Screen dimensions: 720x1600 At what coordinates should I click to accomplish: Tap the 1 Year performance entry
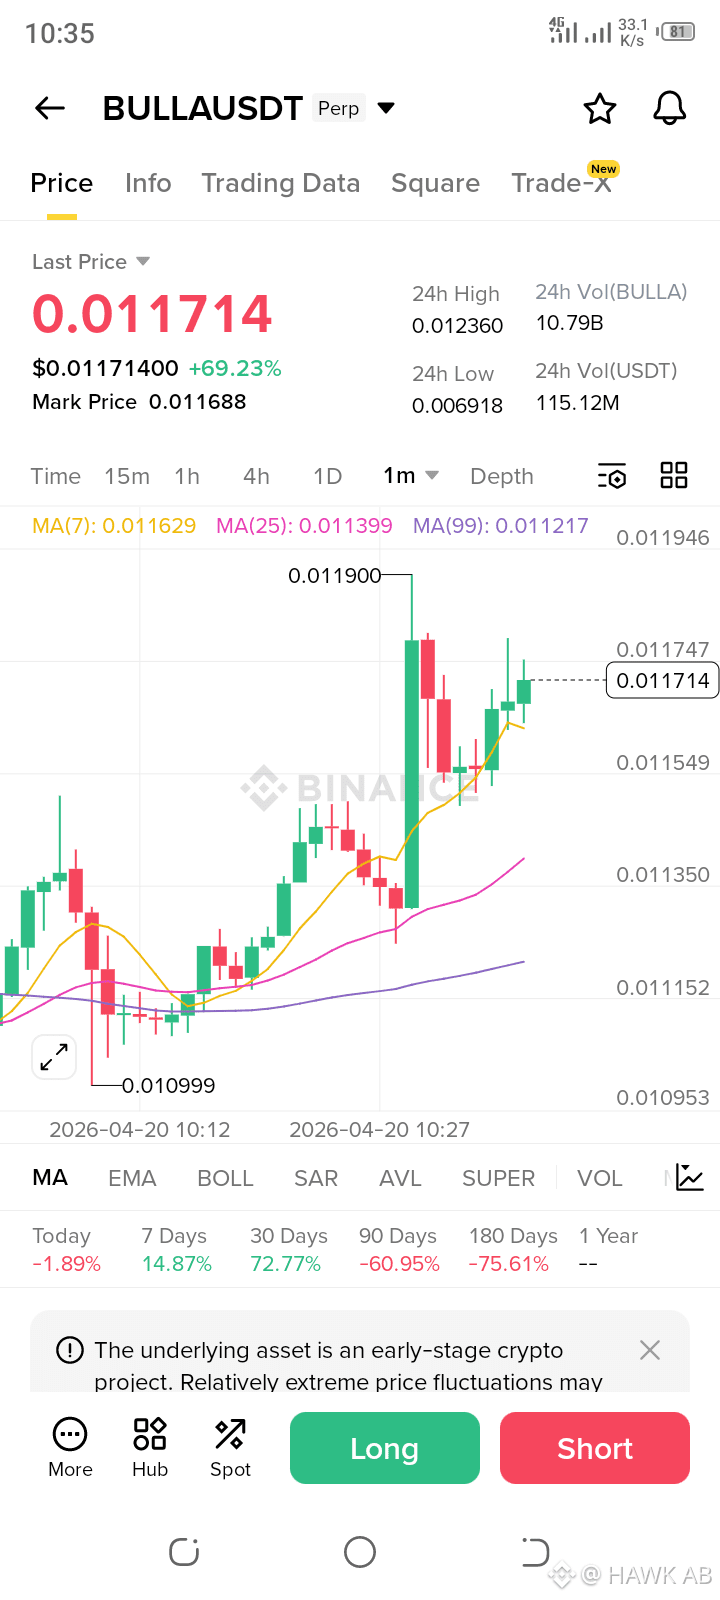click(608, 1250)
